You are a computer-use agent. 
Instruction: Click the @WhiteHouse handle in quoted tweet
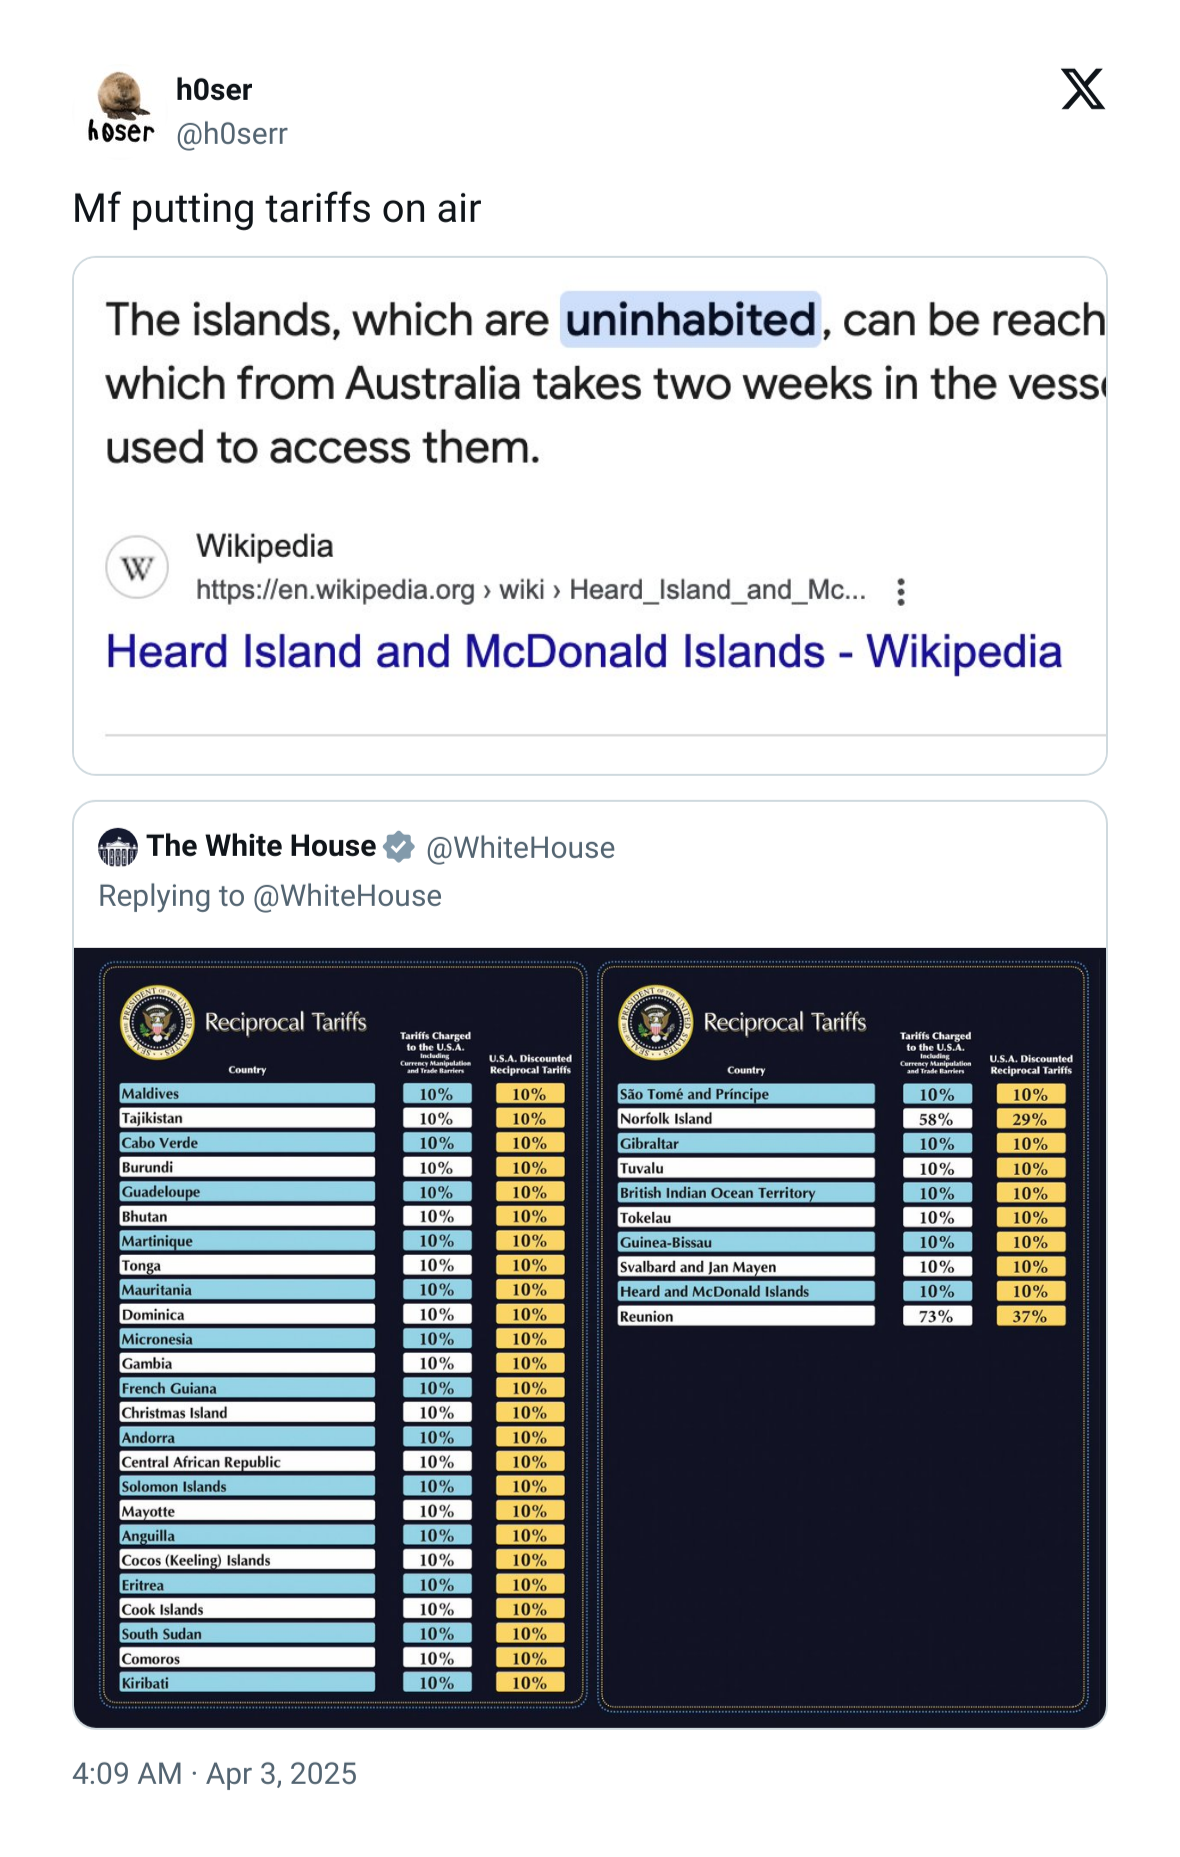[x=520, y=848]
